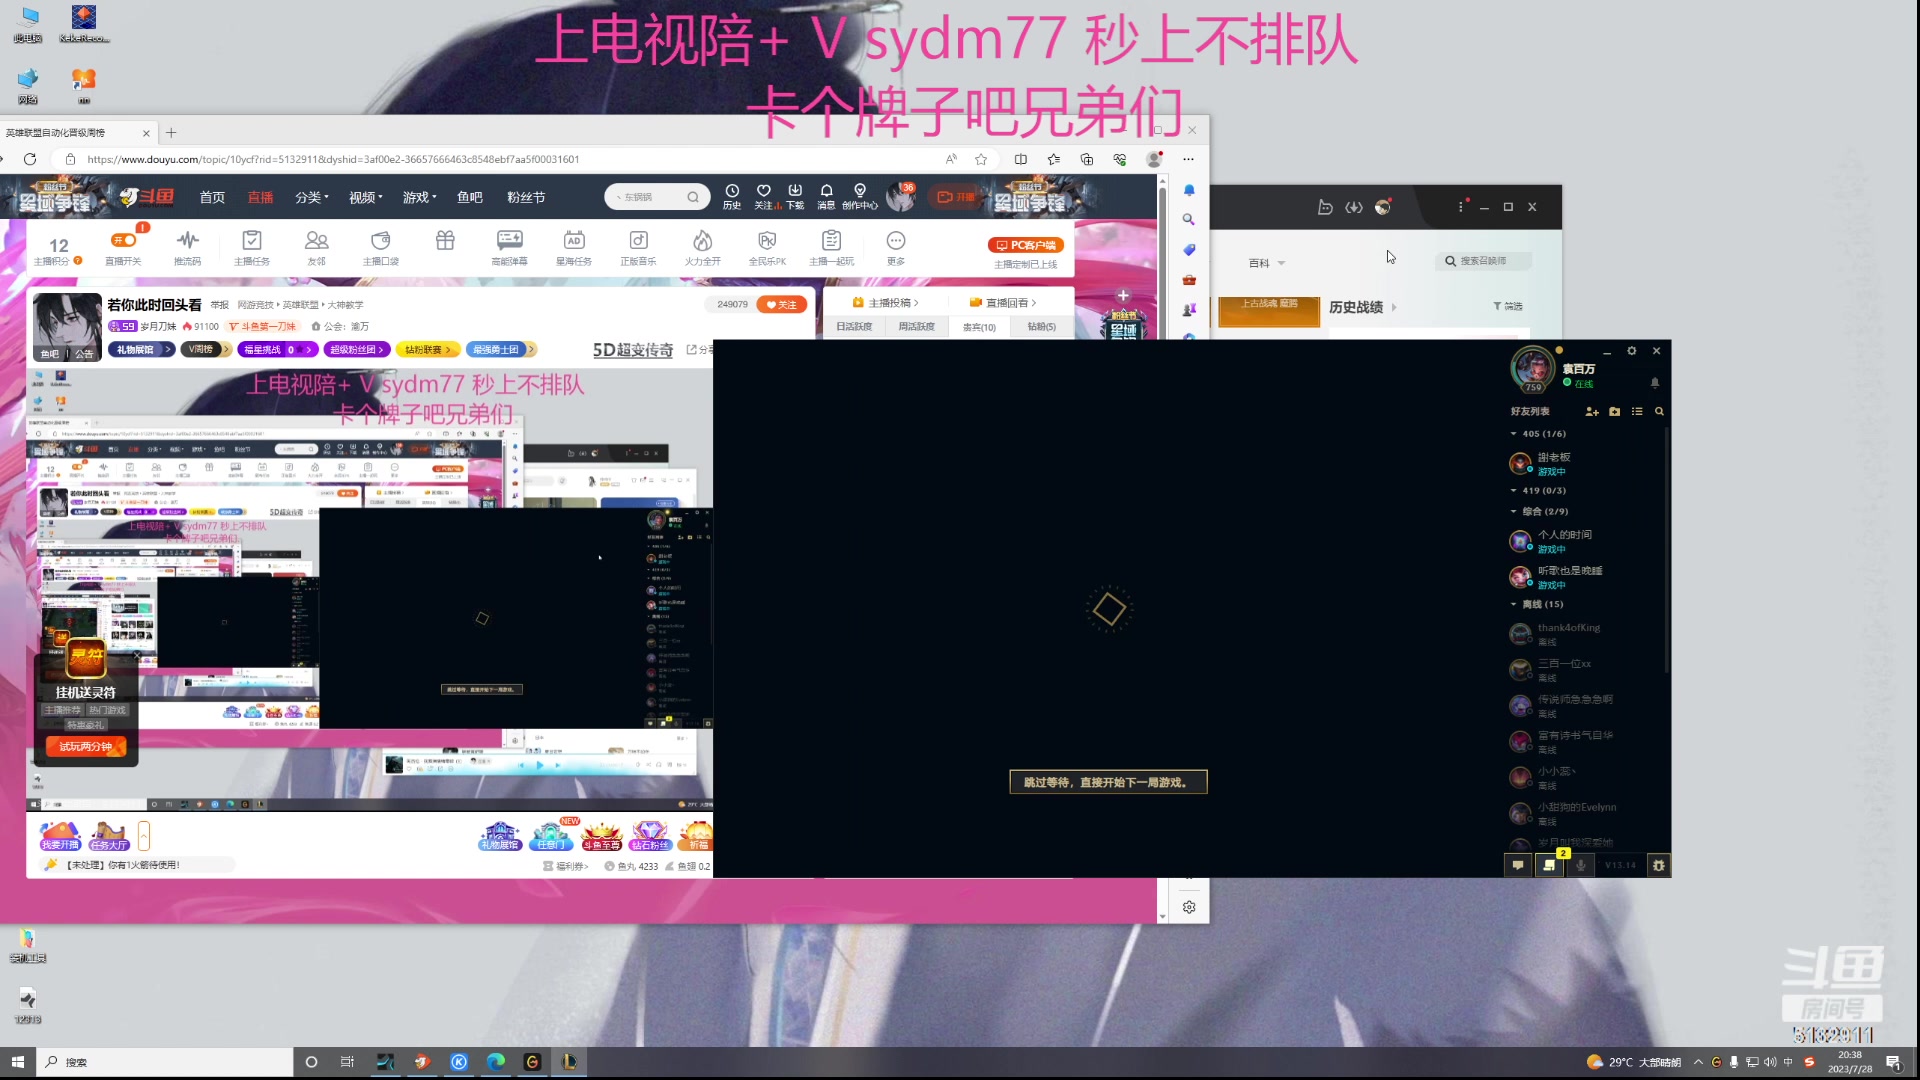Mute the notification bell in the LoL client

tap(1653, 382)
